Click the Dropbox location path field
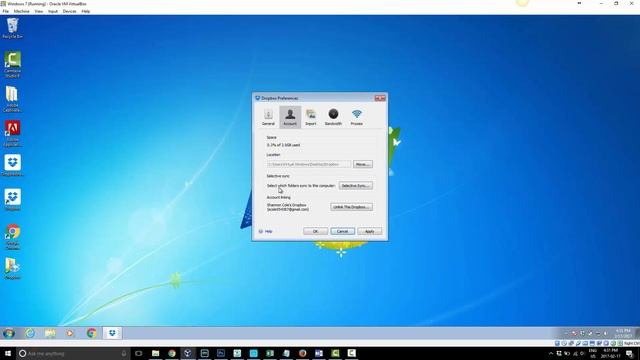This screenshot has height=360, width=640. 309,164
